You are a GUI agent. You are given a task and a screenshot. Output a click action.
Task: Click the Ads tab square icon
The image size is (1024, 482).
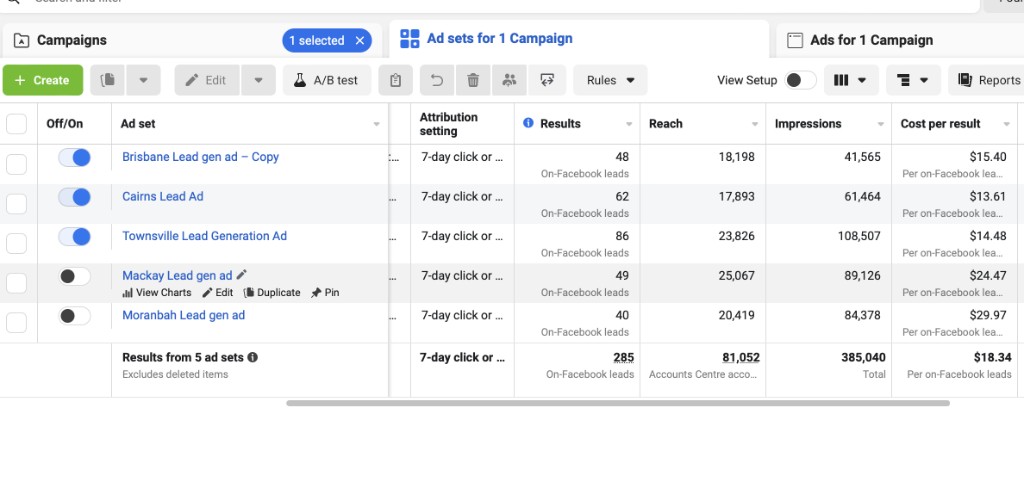(x=795, y=40)
